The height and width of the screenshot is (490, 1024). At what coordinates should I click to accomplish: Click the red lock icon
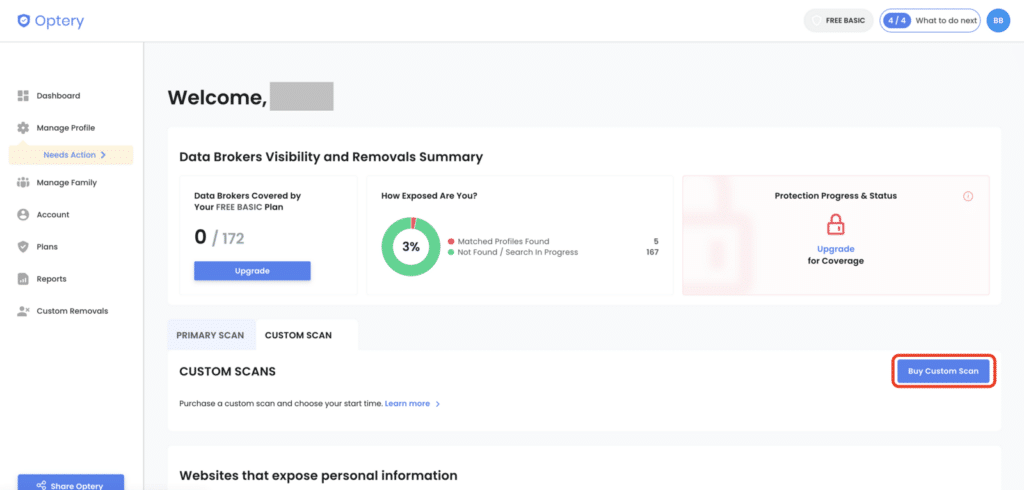[835, 225]
